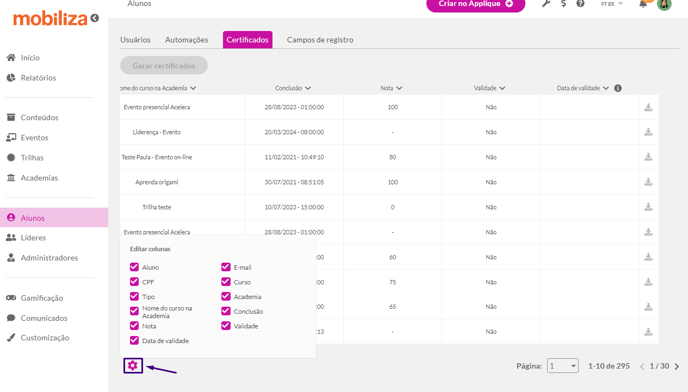The width and height of the screenshot is (688, 392).
Task: Click the 'Editar colunas' panel heading
Action: point(150,249)
